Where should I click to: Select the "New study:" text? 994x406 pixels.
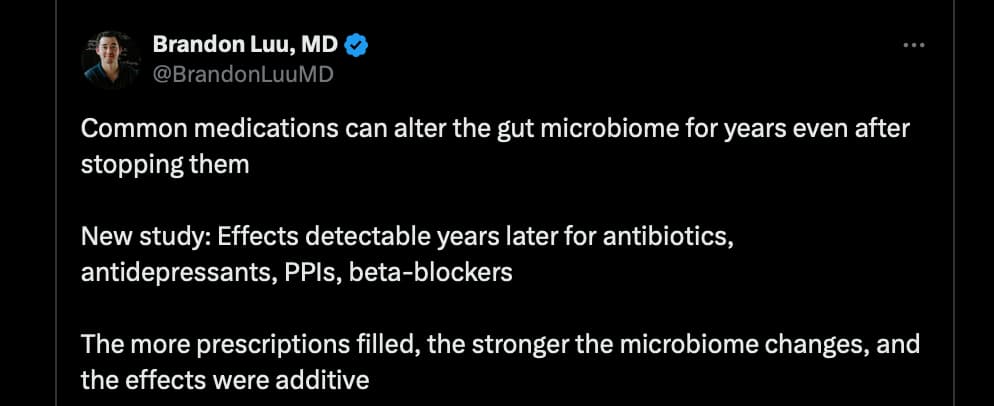pyautogui.click(x=143, y=239)
